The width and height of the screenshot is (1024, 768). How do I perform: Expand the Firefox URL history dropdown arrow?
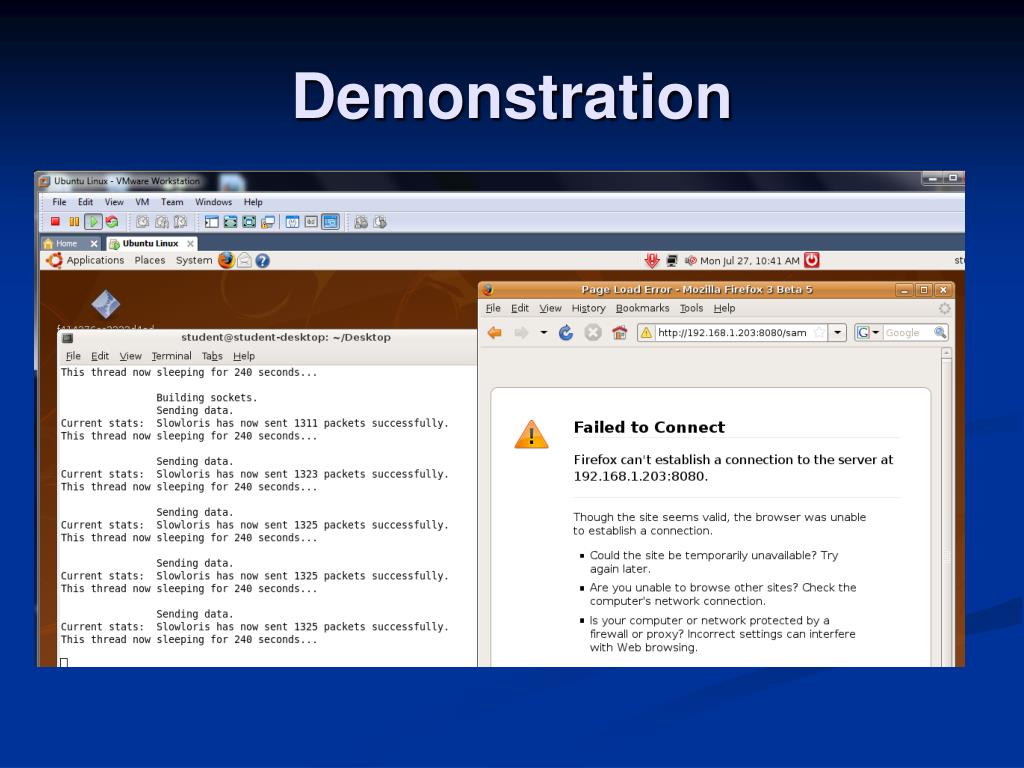837,333
